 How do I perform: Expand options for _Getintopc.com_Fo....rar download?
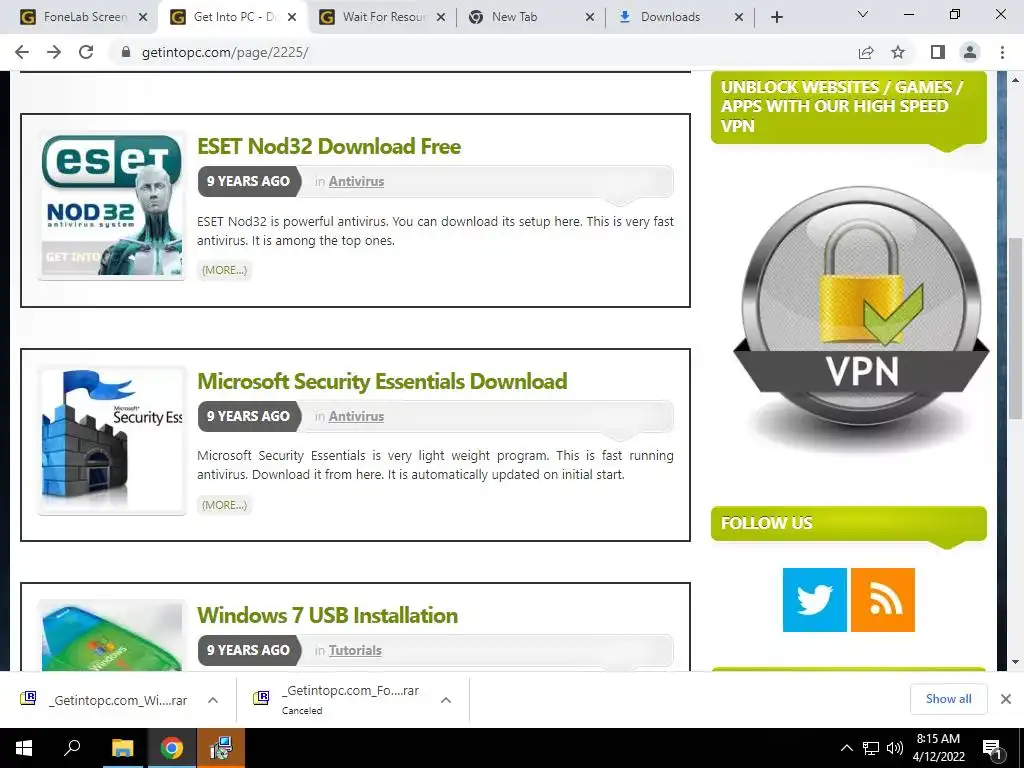click(x=446, y=700)
